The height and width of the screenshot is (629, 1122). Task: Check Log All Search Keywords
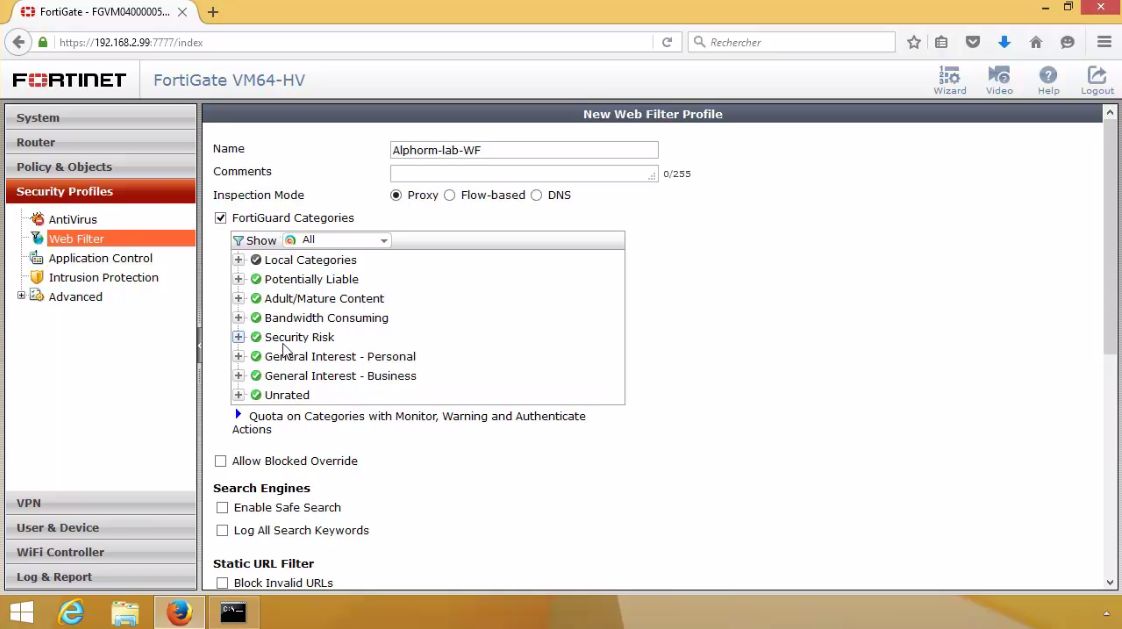click(x=223, y=531)
